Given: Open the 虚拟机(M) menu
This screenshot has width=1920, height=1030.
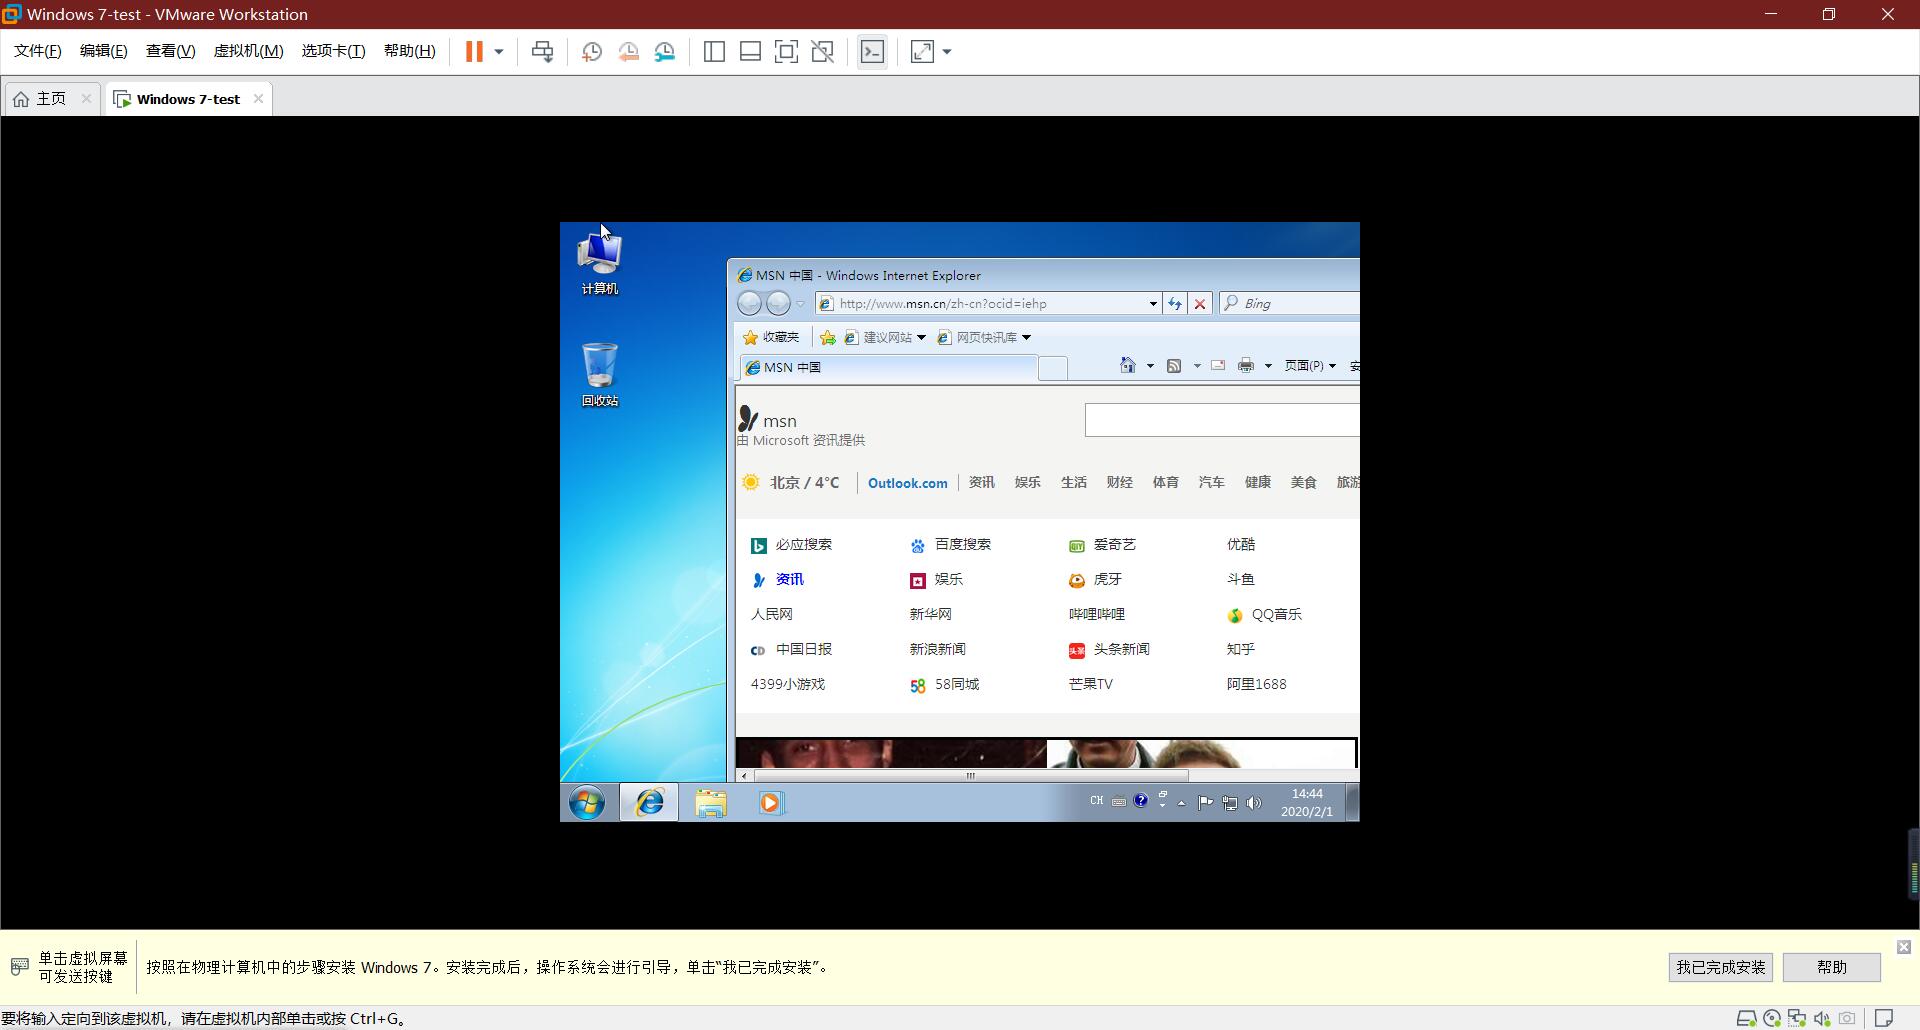Looking at the screenshot, I should 248,51.
